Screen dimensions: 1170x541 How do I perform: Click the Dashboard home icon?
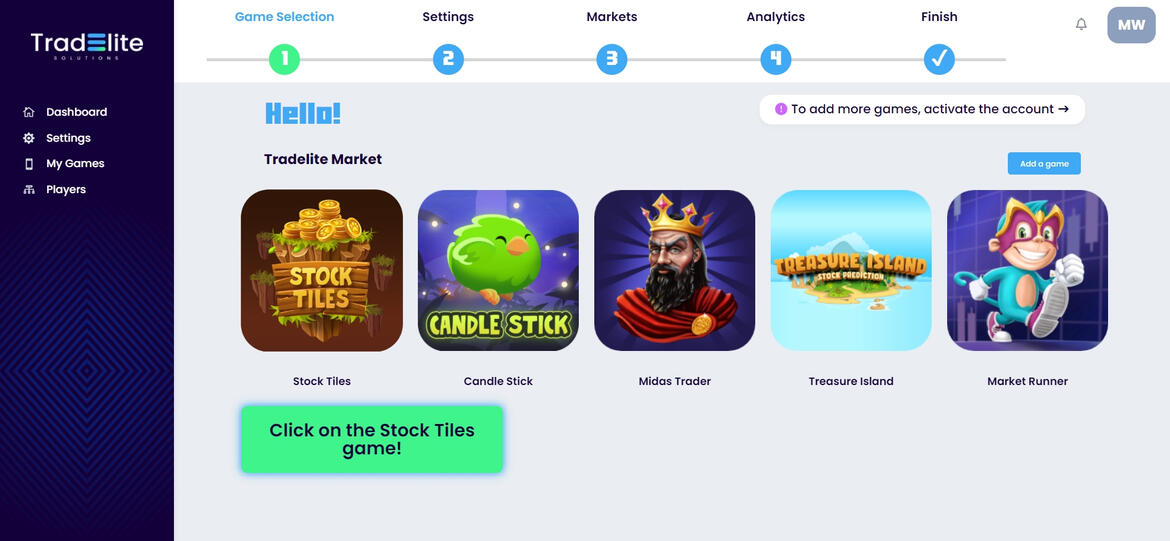pos(29,112)
